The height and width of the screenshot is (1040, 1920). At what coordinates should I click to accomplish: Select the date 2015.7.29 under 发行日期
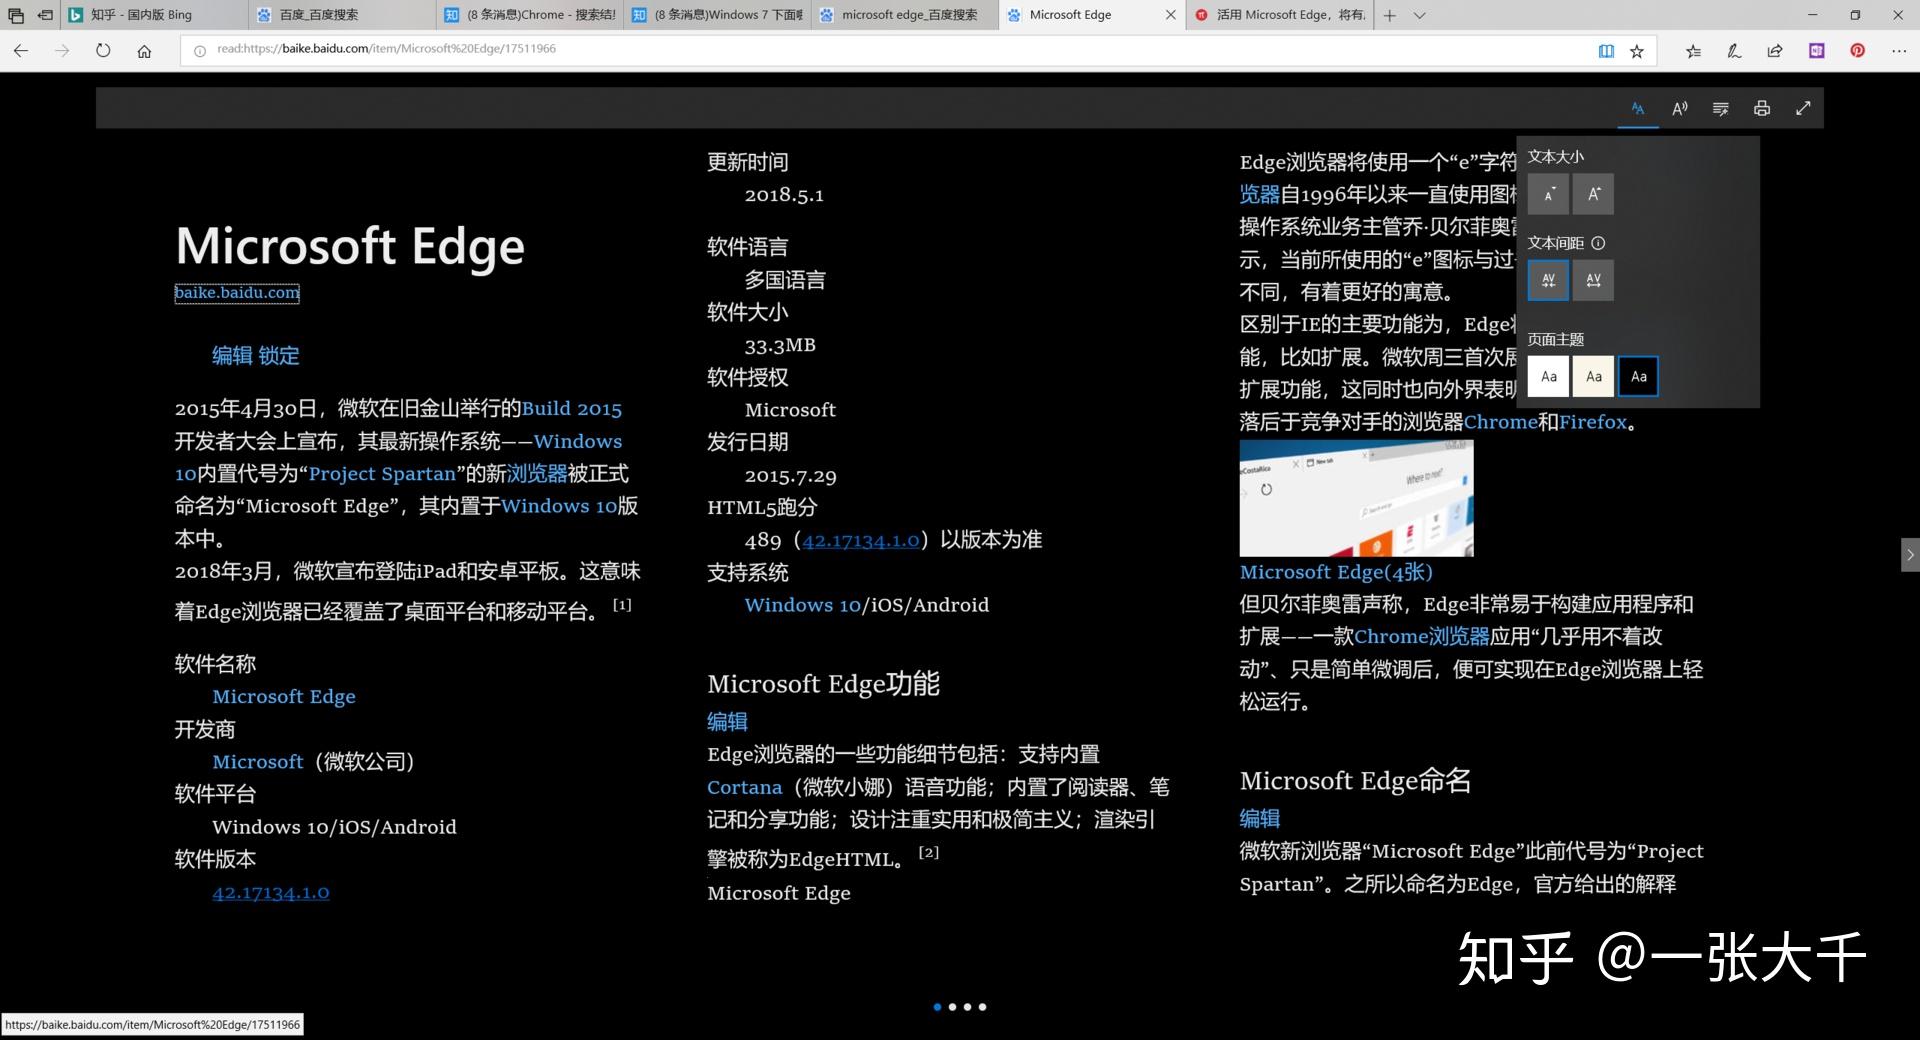tap(790, 476)
